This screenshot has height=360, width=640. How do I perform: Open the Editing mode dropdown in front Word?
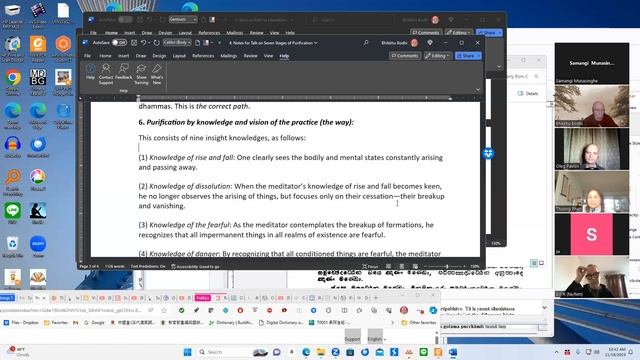coord(438,56)
